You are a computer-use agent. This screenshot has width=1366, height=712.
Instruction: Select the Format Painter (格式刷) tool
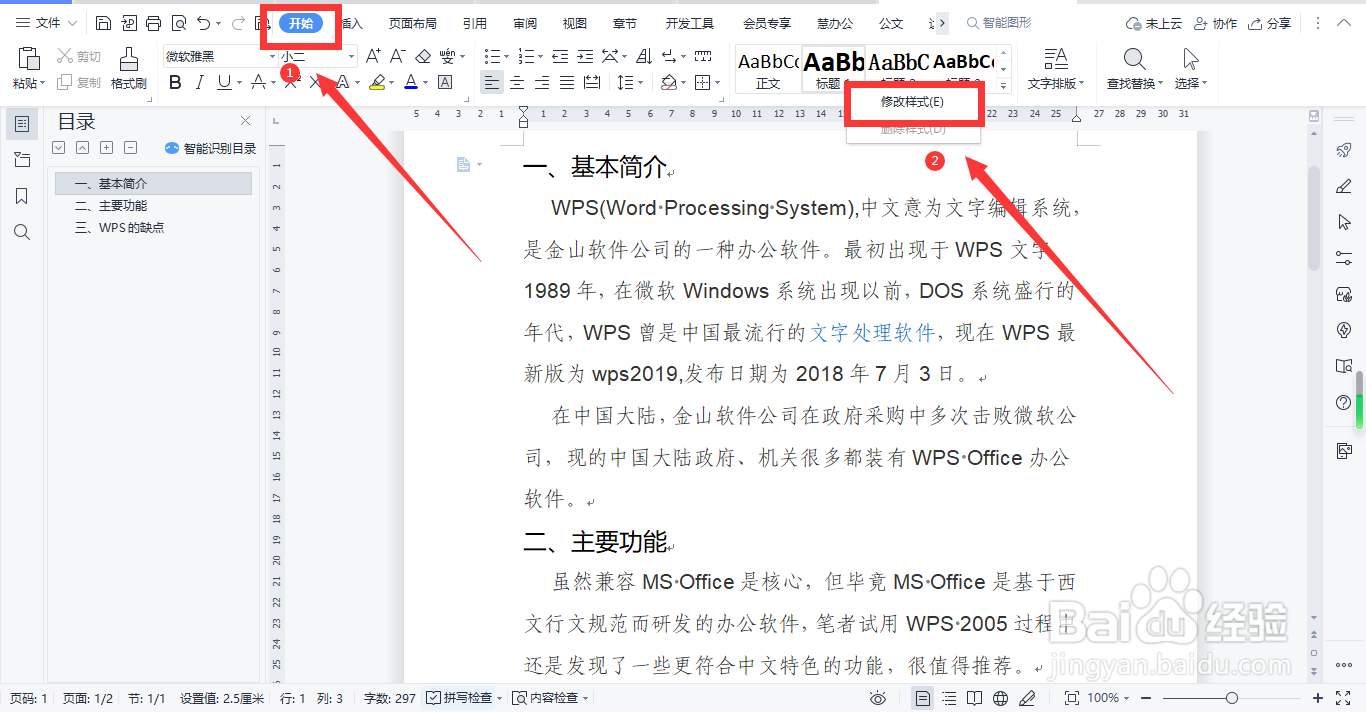click(x=129, y=68)
